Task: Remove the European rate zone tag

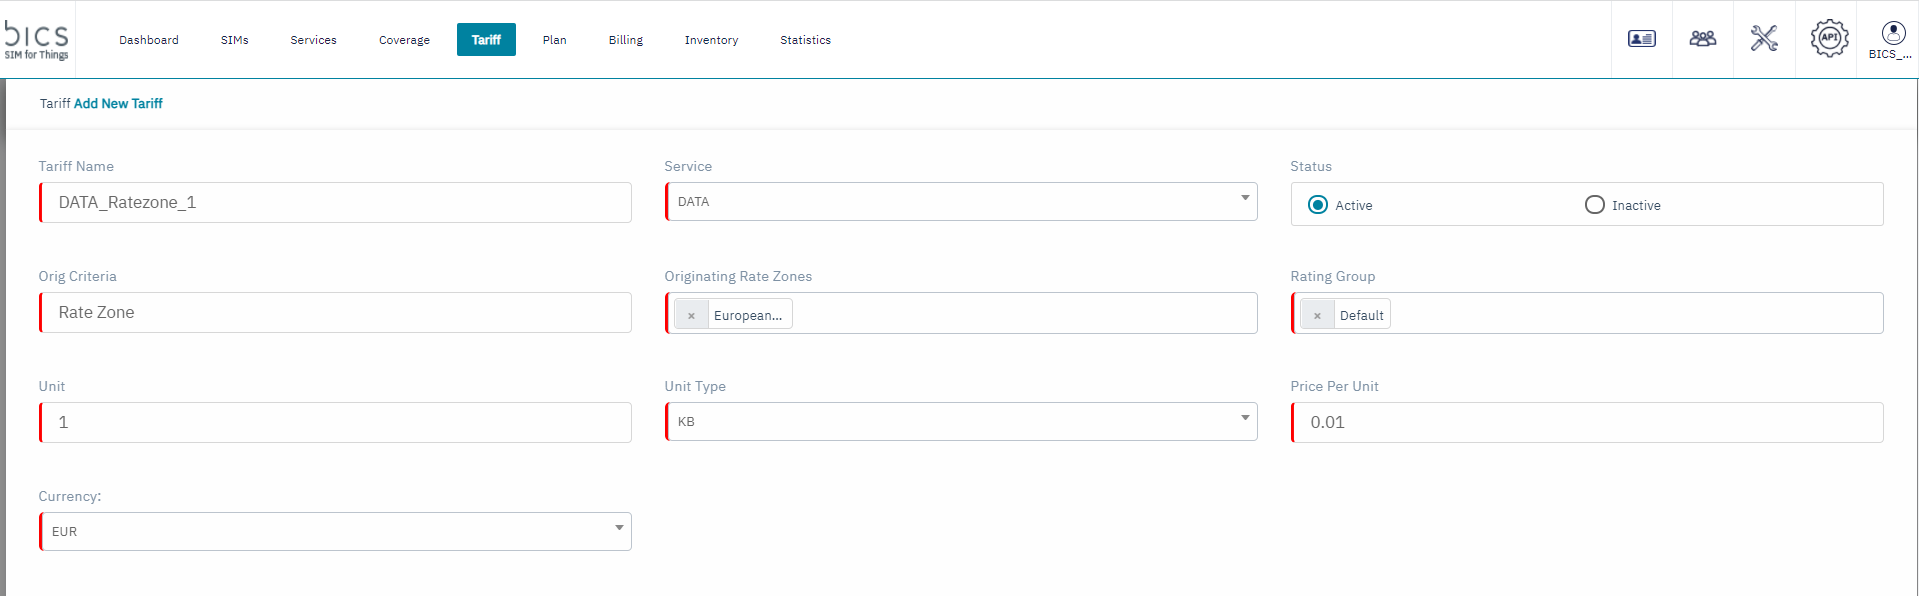Action: pos(691,315)
